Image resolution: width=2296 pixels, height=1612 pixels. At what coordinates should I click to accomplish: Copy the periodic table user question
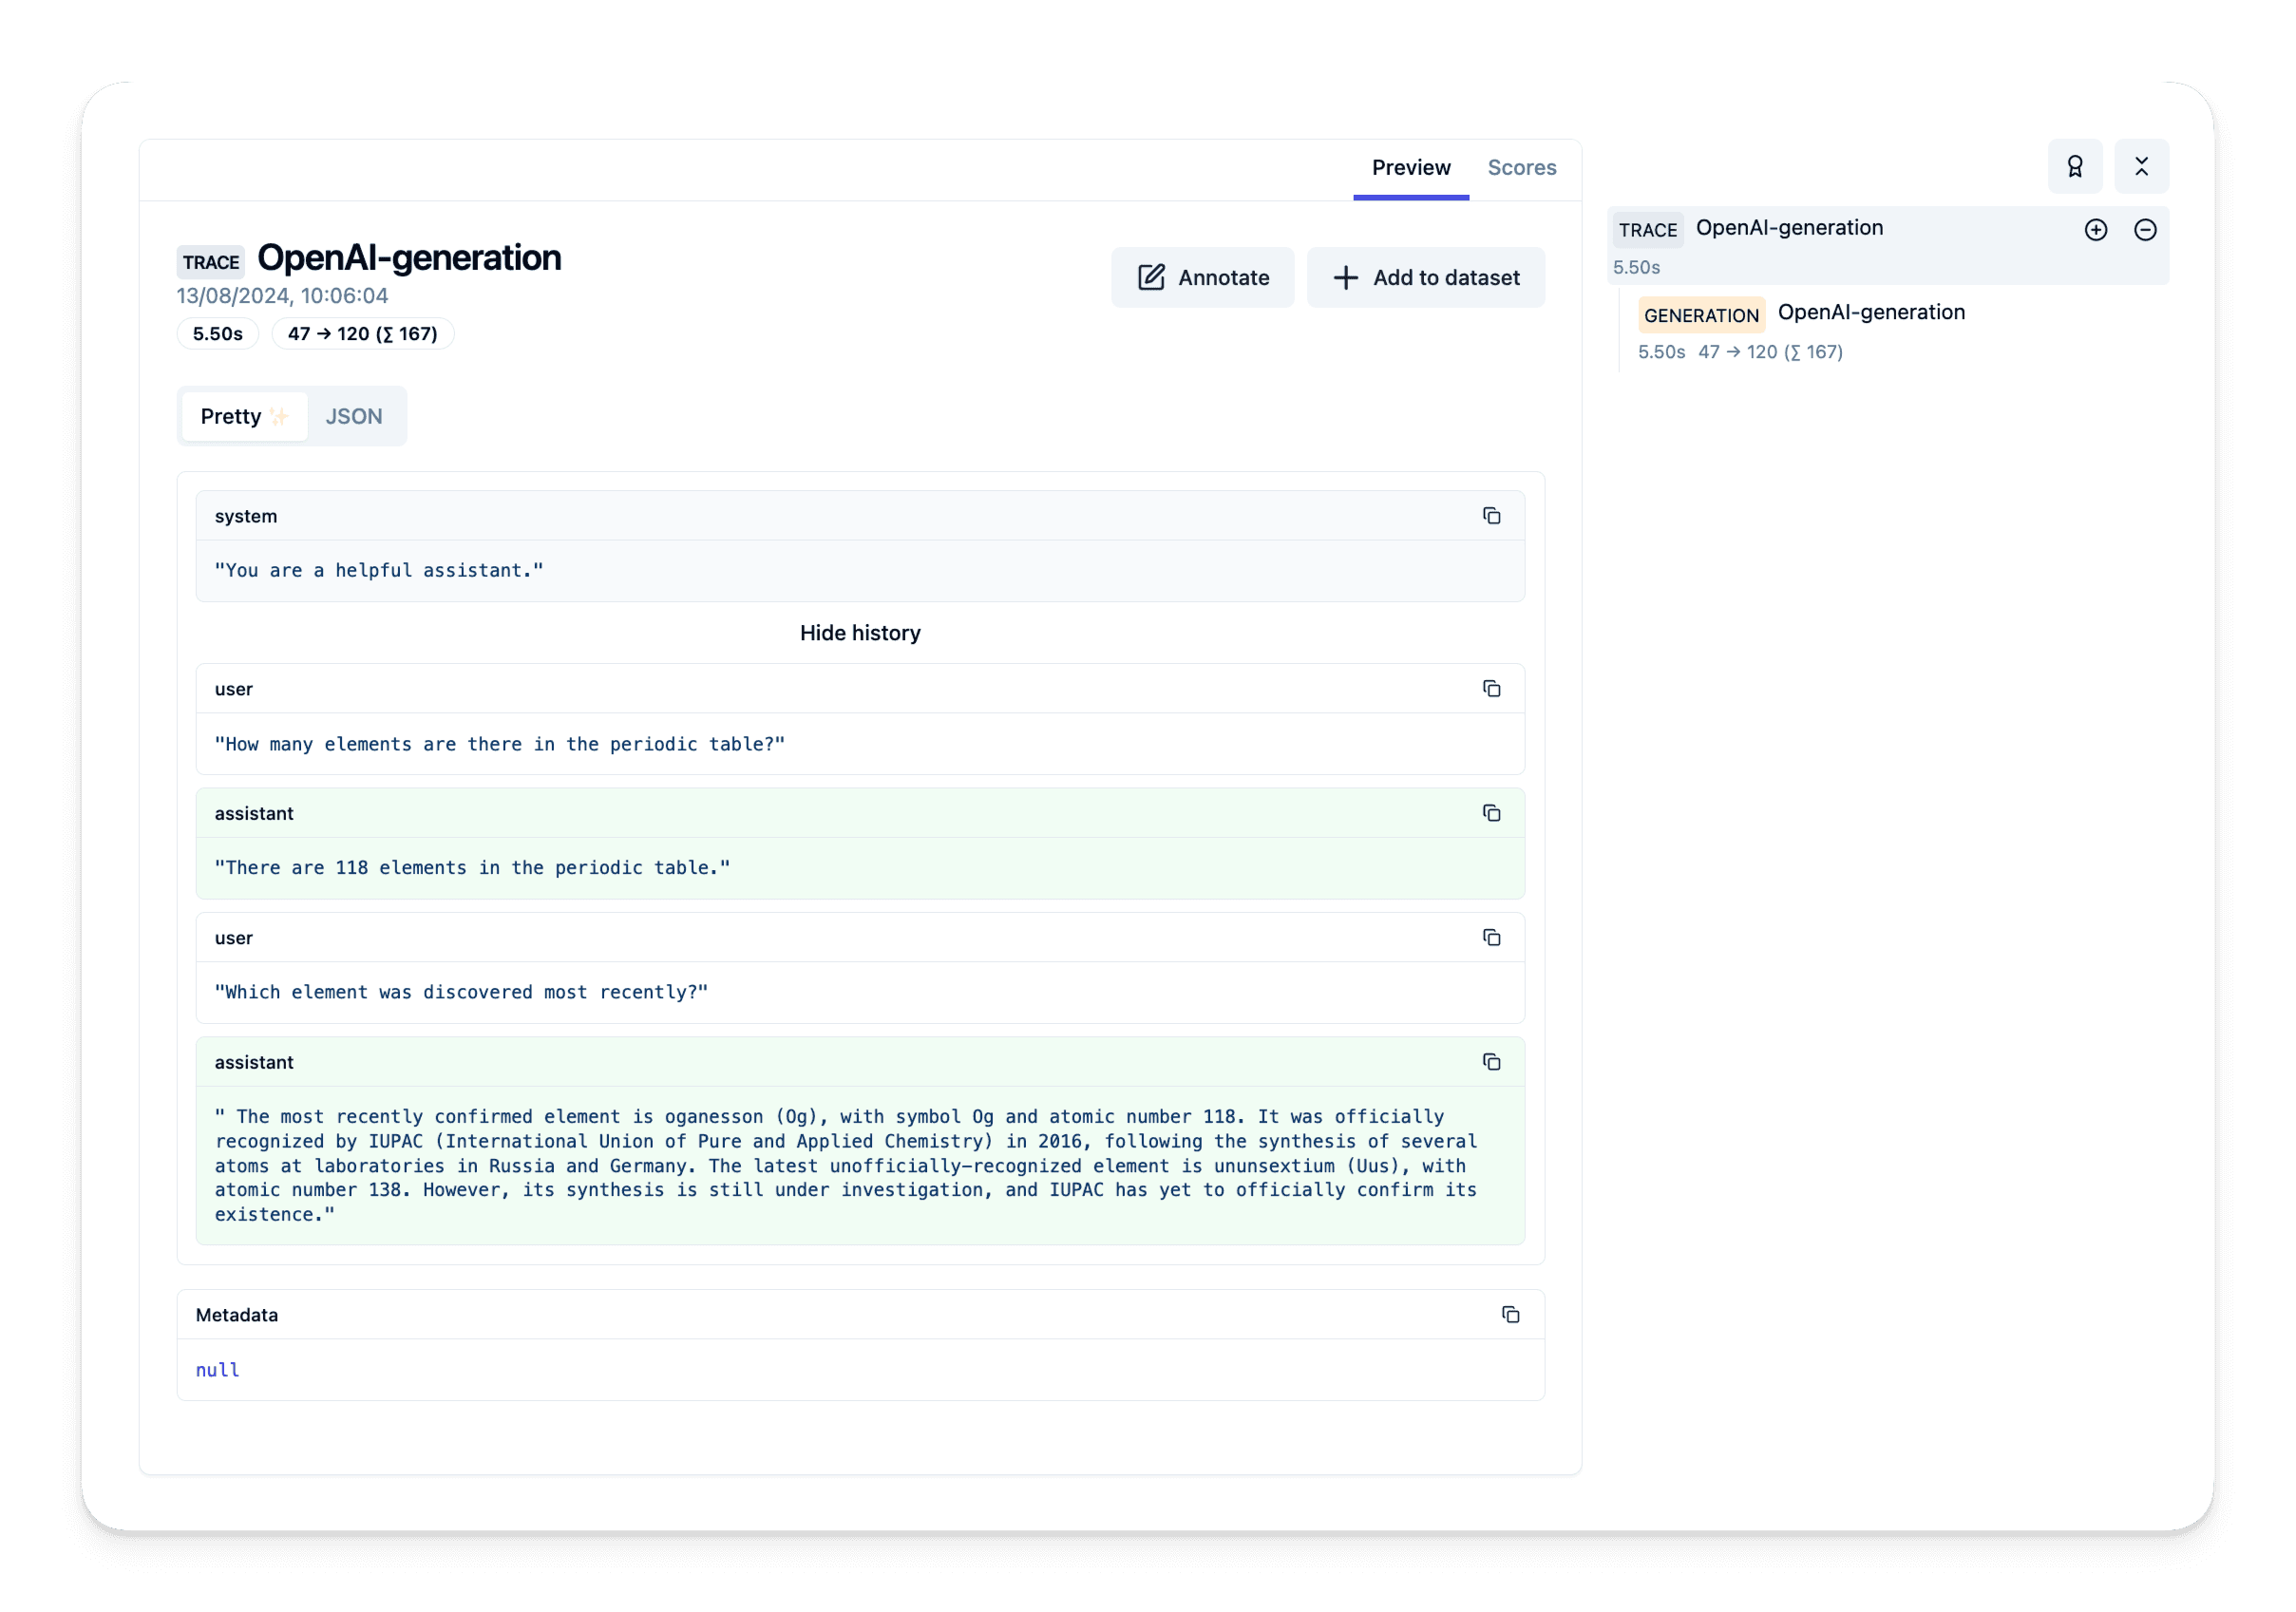tap(1492, 688)
